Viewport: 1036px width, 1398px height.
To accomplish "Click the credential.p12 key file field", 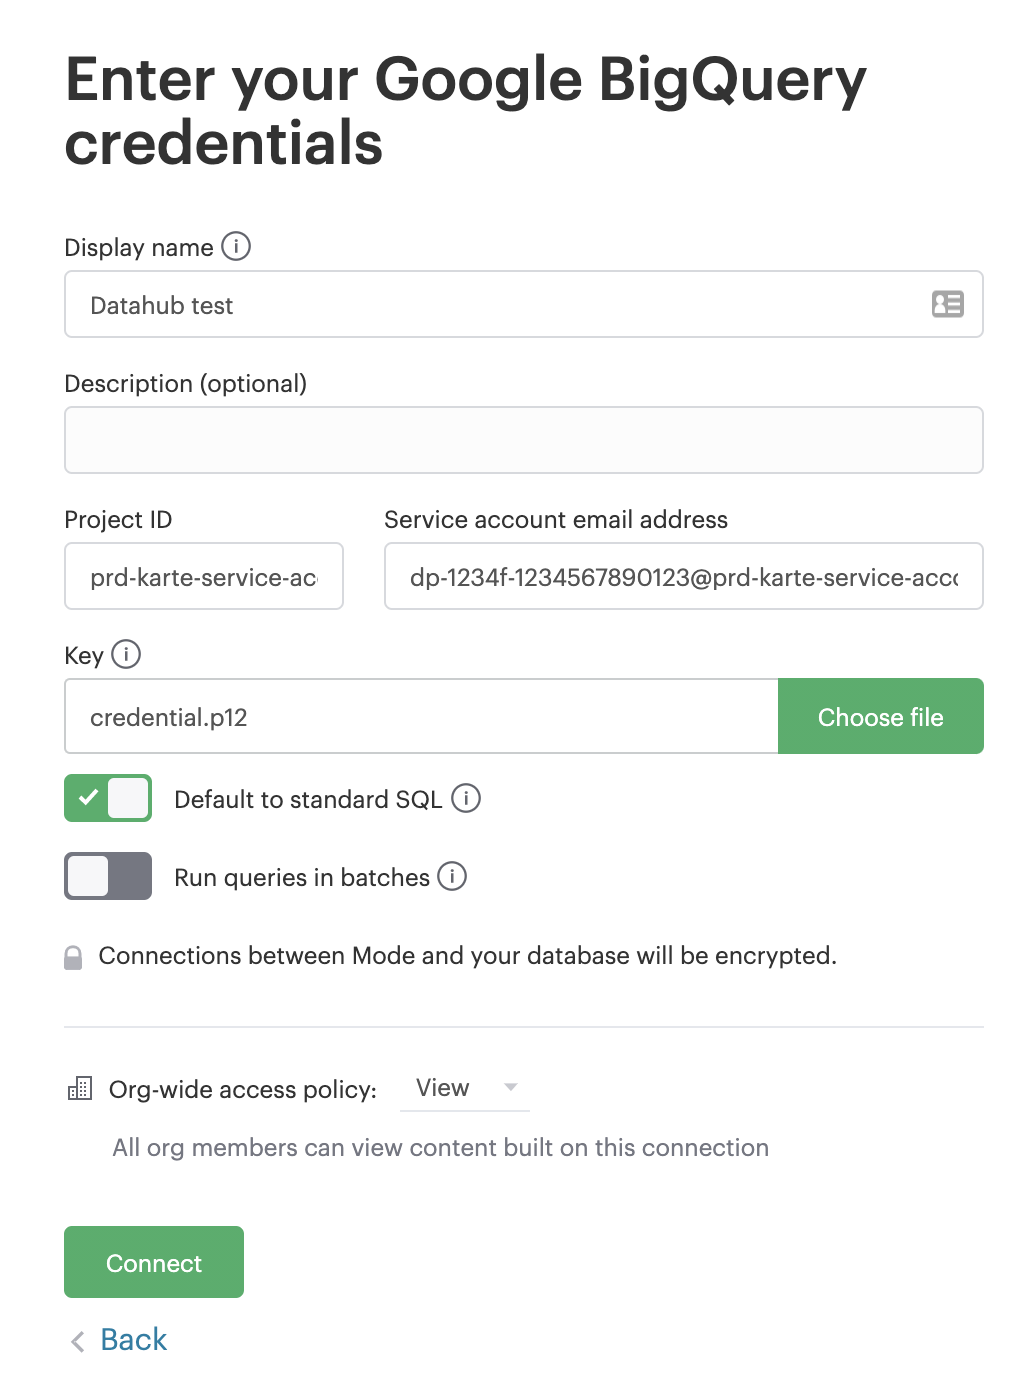I will [x=421, y=716].
